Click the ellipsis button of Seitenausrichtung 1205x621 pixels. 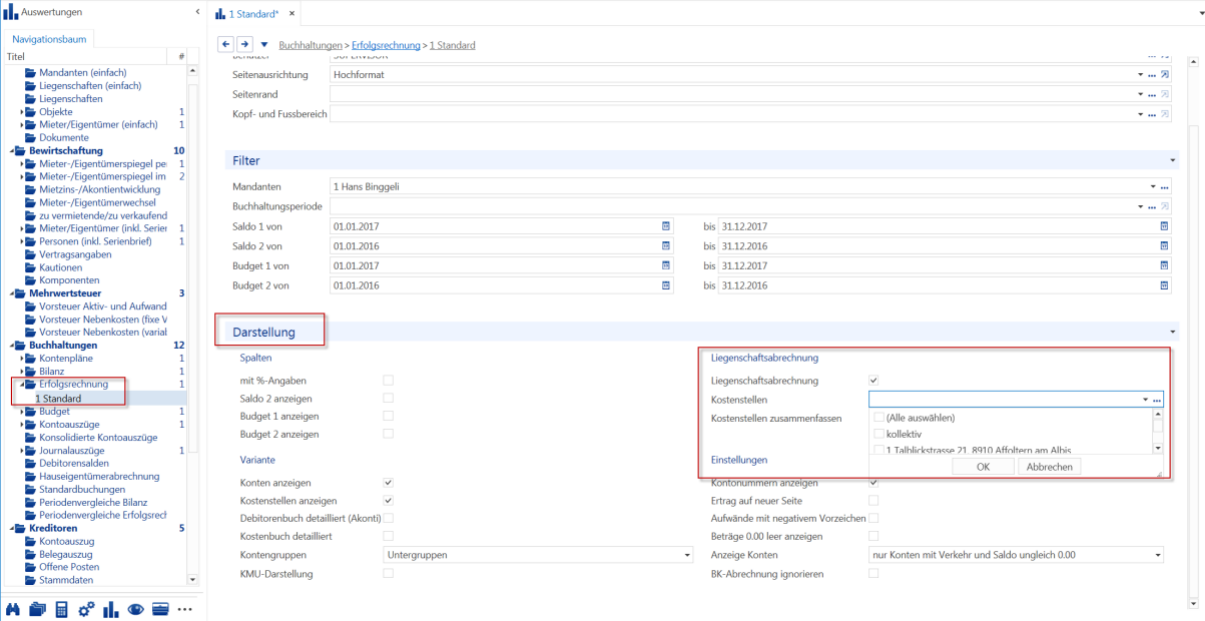coord(1152,75)
